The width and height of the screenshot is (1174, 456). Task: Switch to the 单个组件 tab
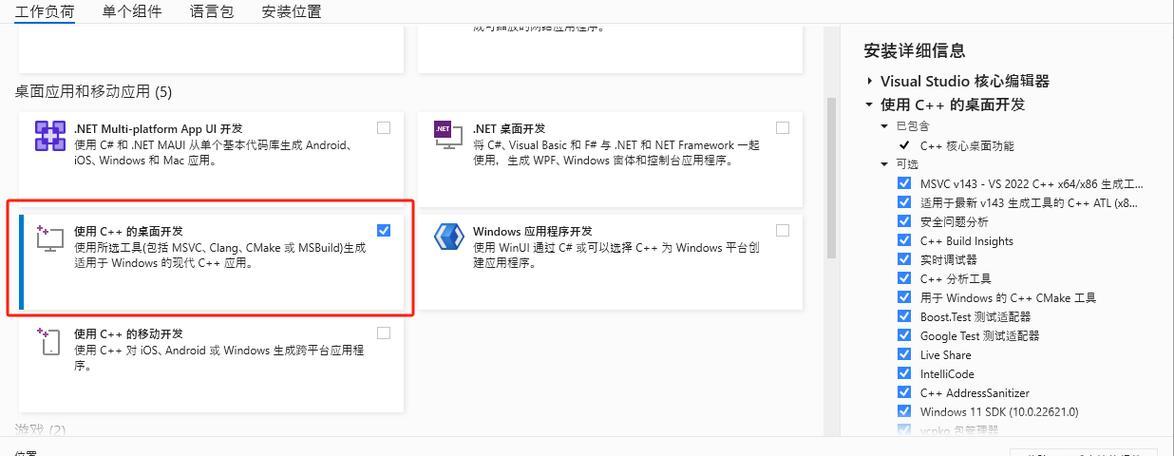[132, 12]
